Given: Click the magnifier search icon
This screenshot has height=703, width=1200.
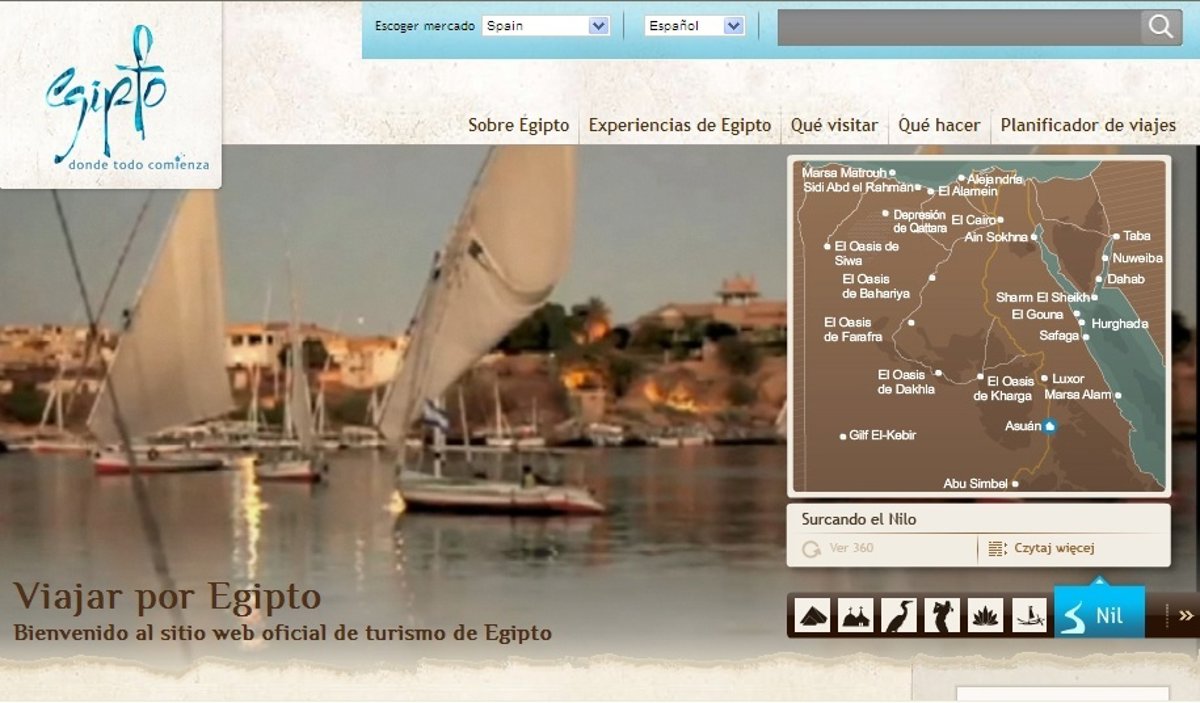Looking at the screenshot, I should [1161, 27].
